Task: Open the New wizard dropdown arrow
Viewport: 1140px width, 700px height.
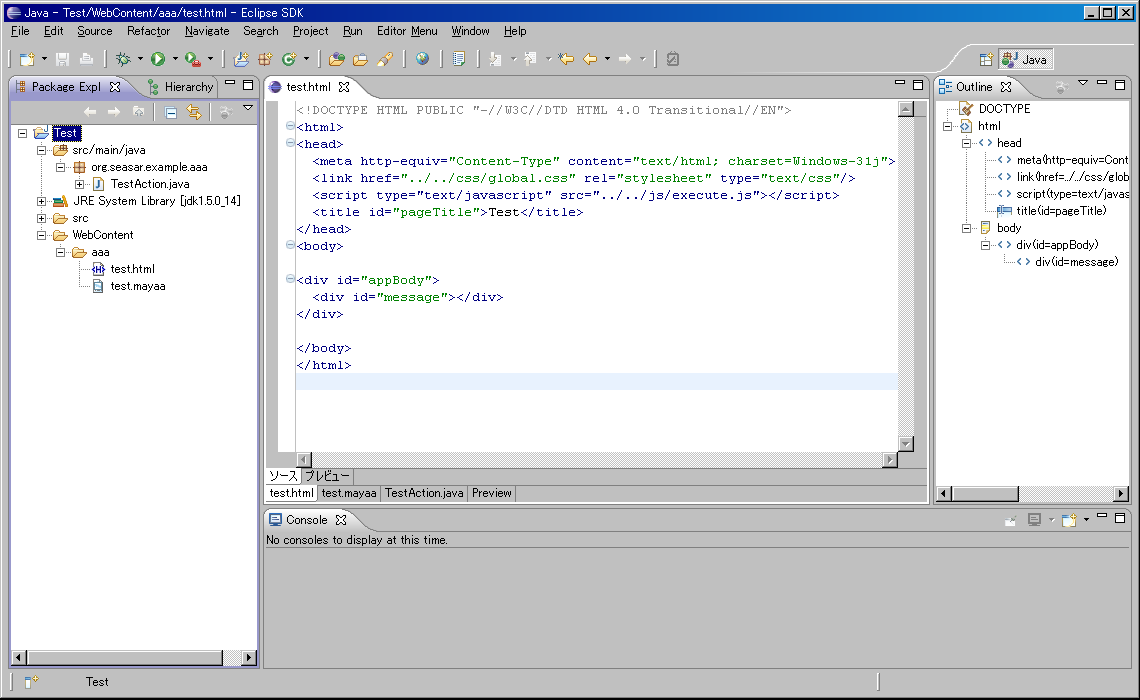Action: click(x=44, y=59)
